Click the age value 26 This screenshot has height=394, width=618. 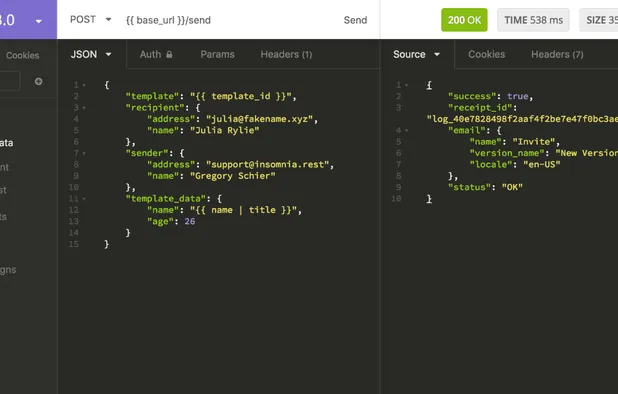click(x=190, y=221)
